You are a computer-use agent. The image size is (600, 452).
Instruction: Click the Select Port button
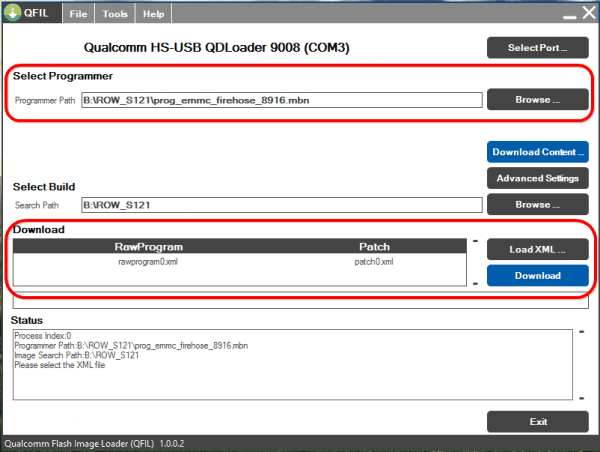pyautogui.click(x=538, y=48)
